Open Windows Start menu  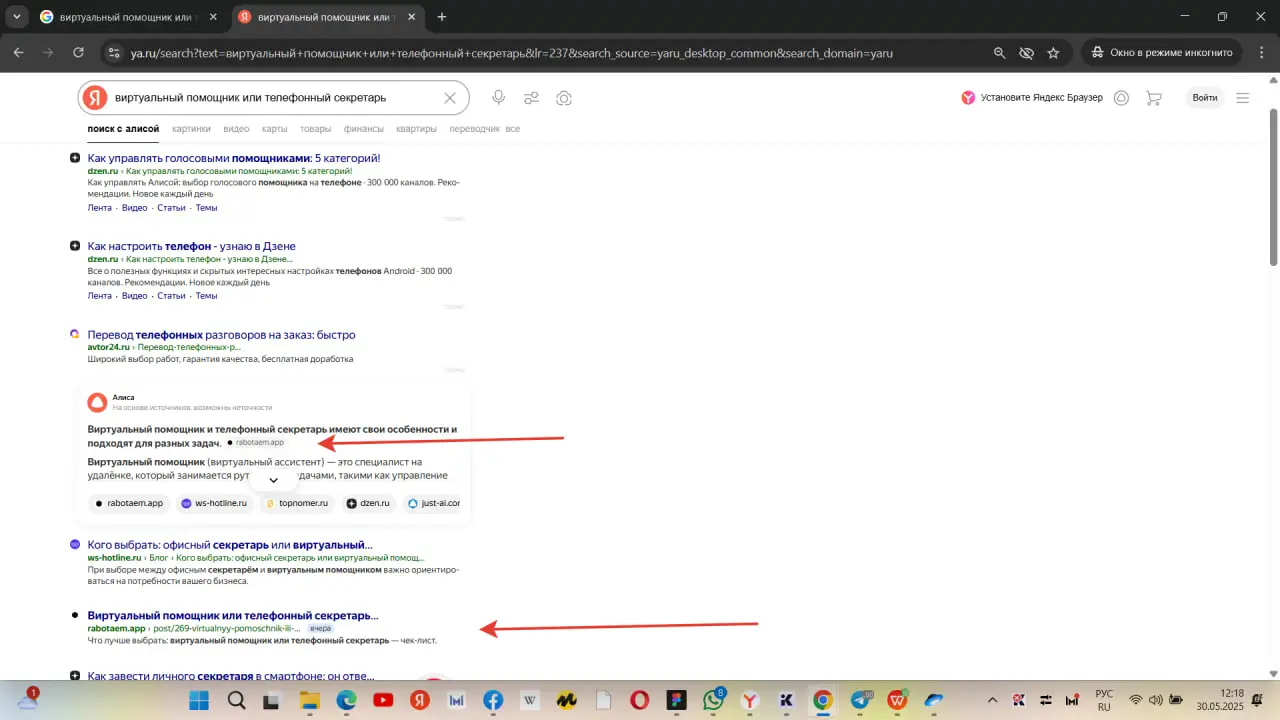click(199, 700)
